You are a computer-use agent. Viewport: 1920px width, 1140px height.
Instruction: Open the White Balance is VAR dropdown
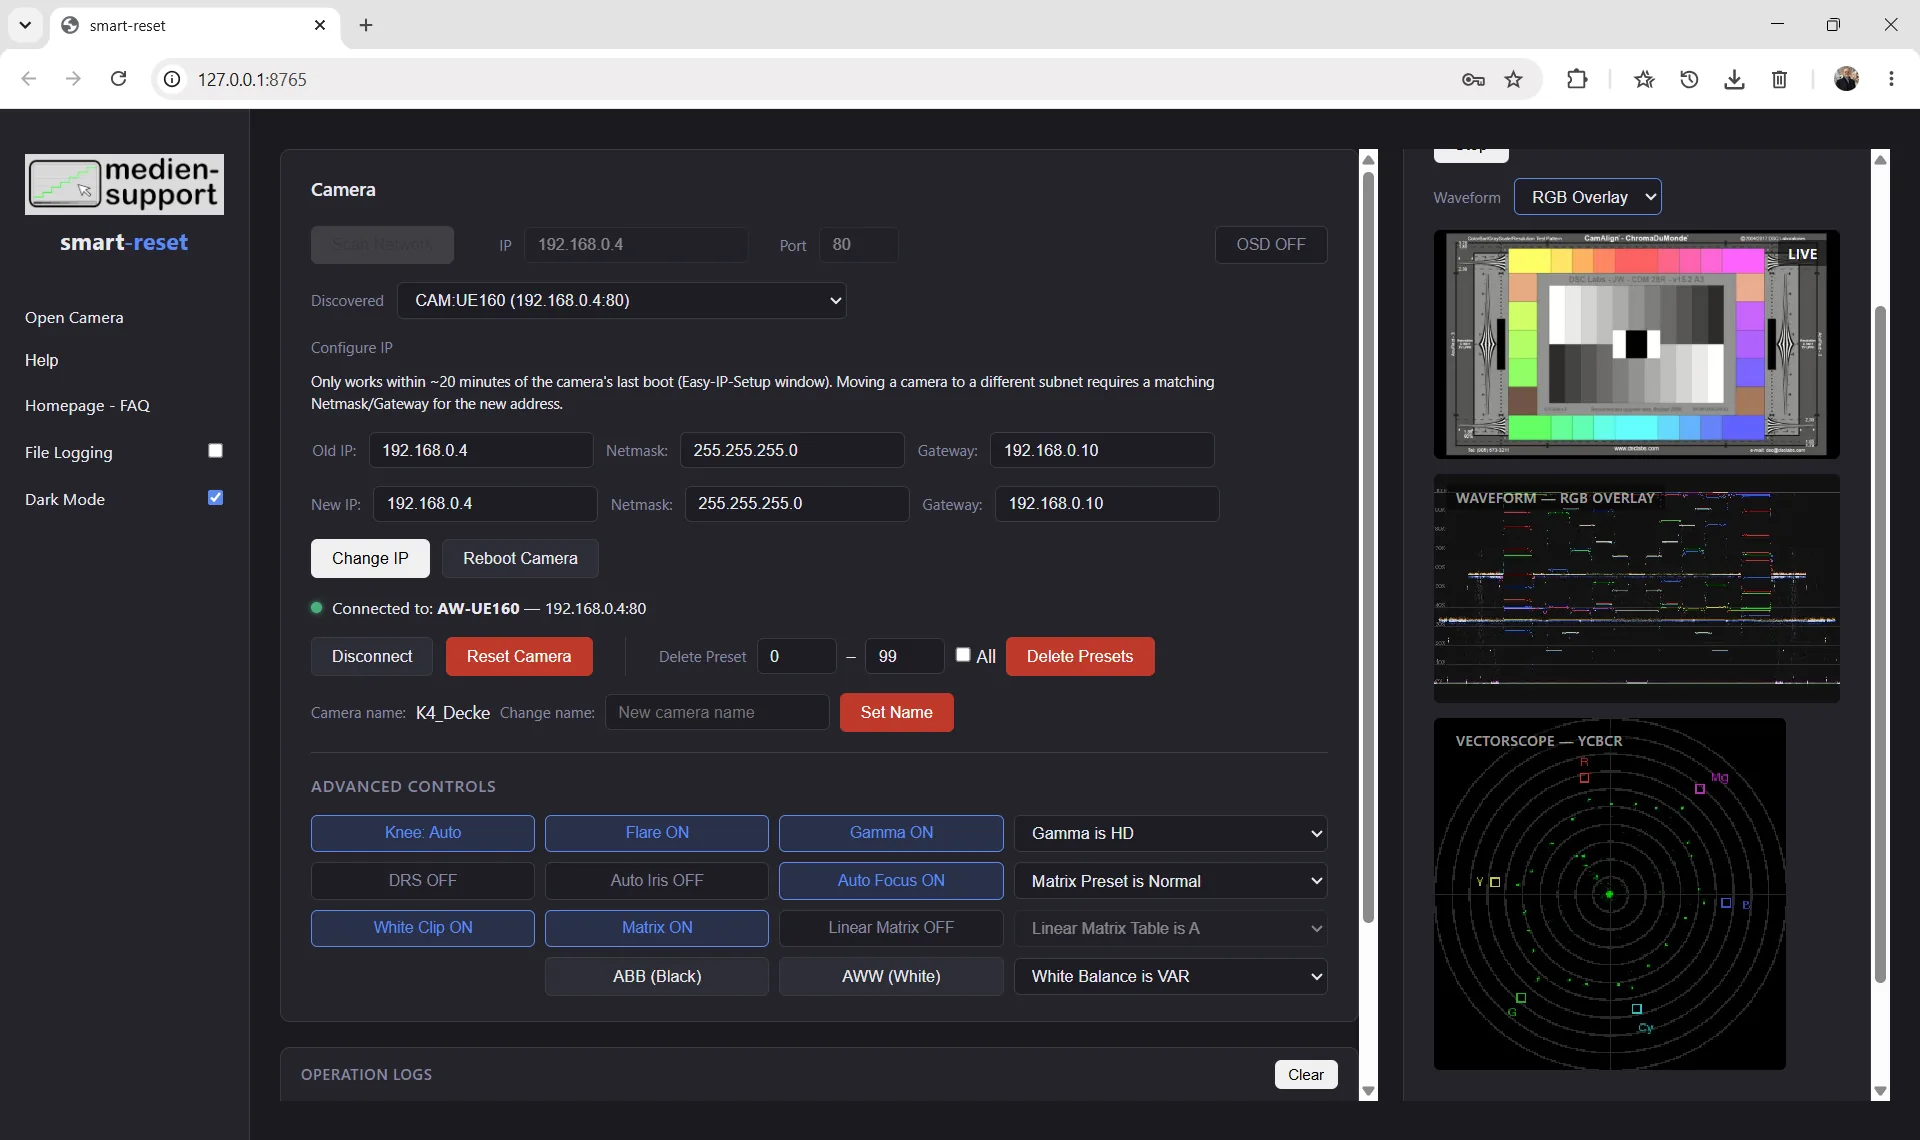pos(1171,976)
